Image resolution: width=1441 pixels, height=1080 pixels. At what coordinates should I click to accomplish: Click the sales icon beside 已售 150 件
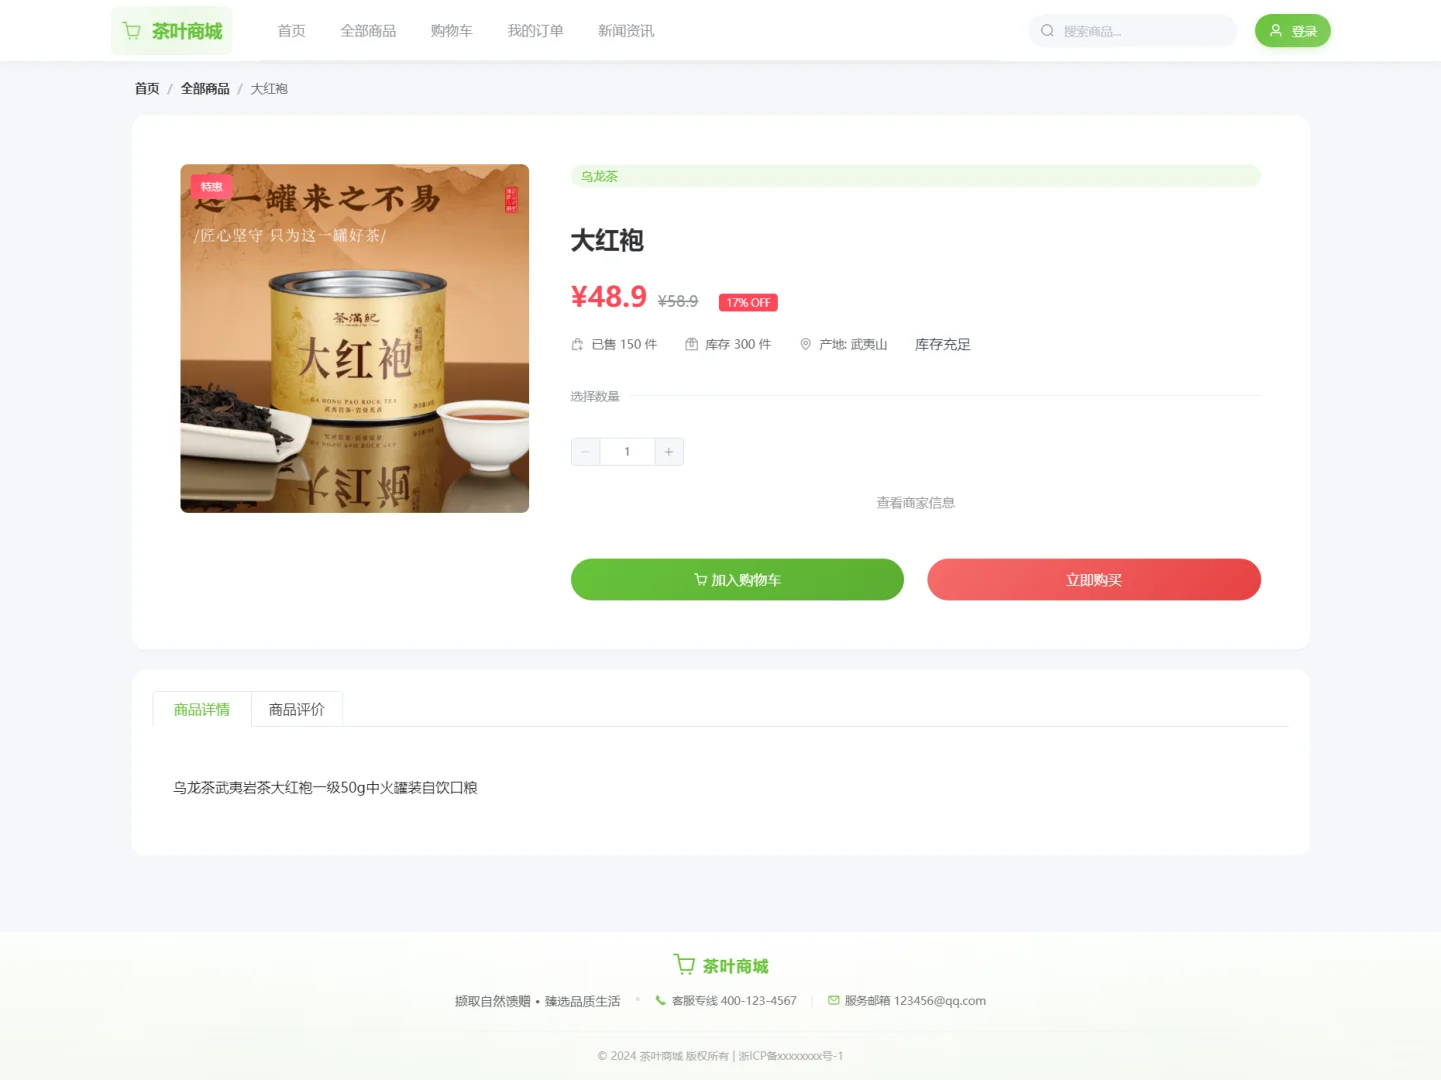tap(576, 343)
